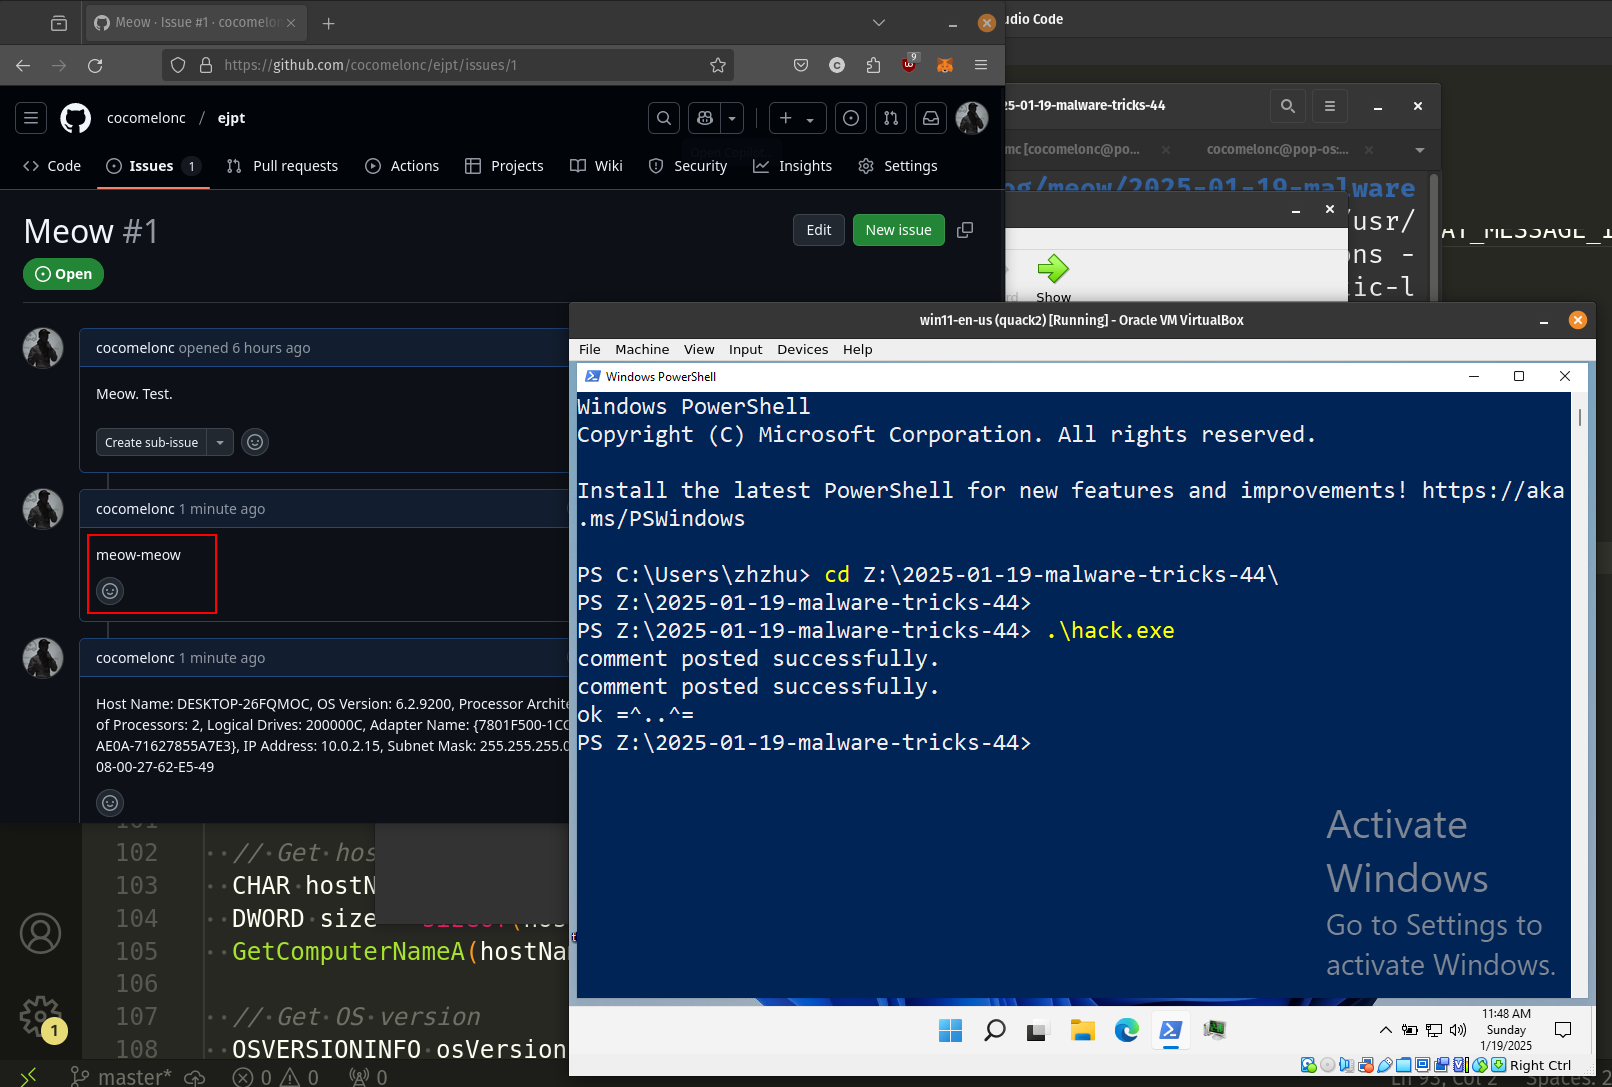This screenshot has width=1612, height=1087.
Task: Open ejpt repository link in breadcrumb
Action: pyautogui.click(x=231, y=118)
